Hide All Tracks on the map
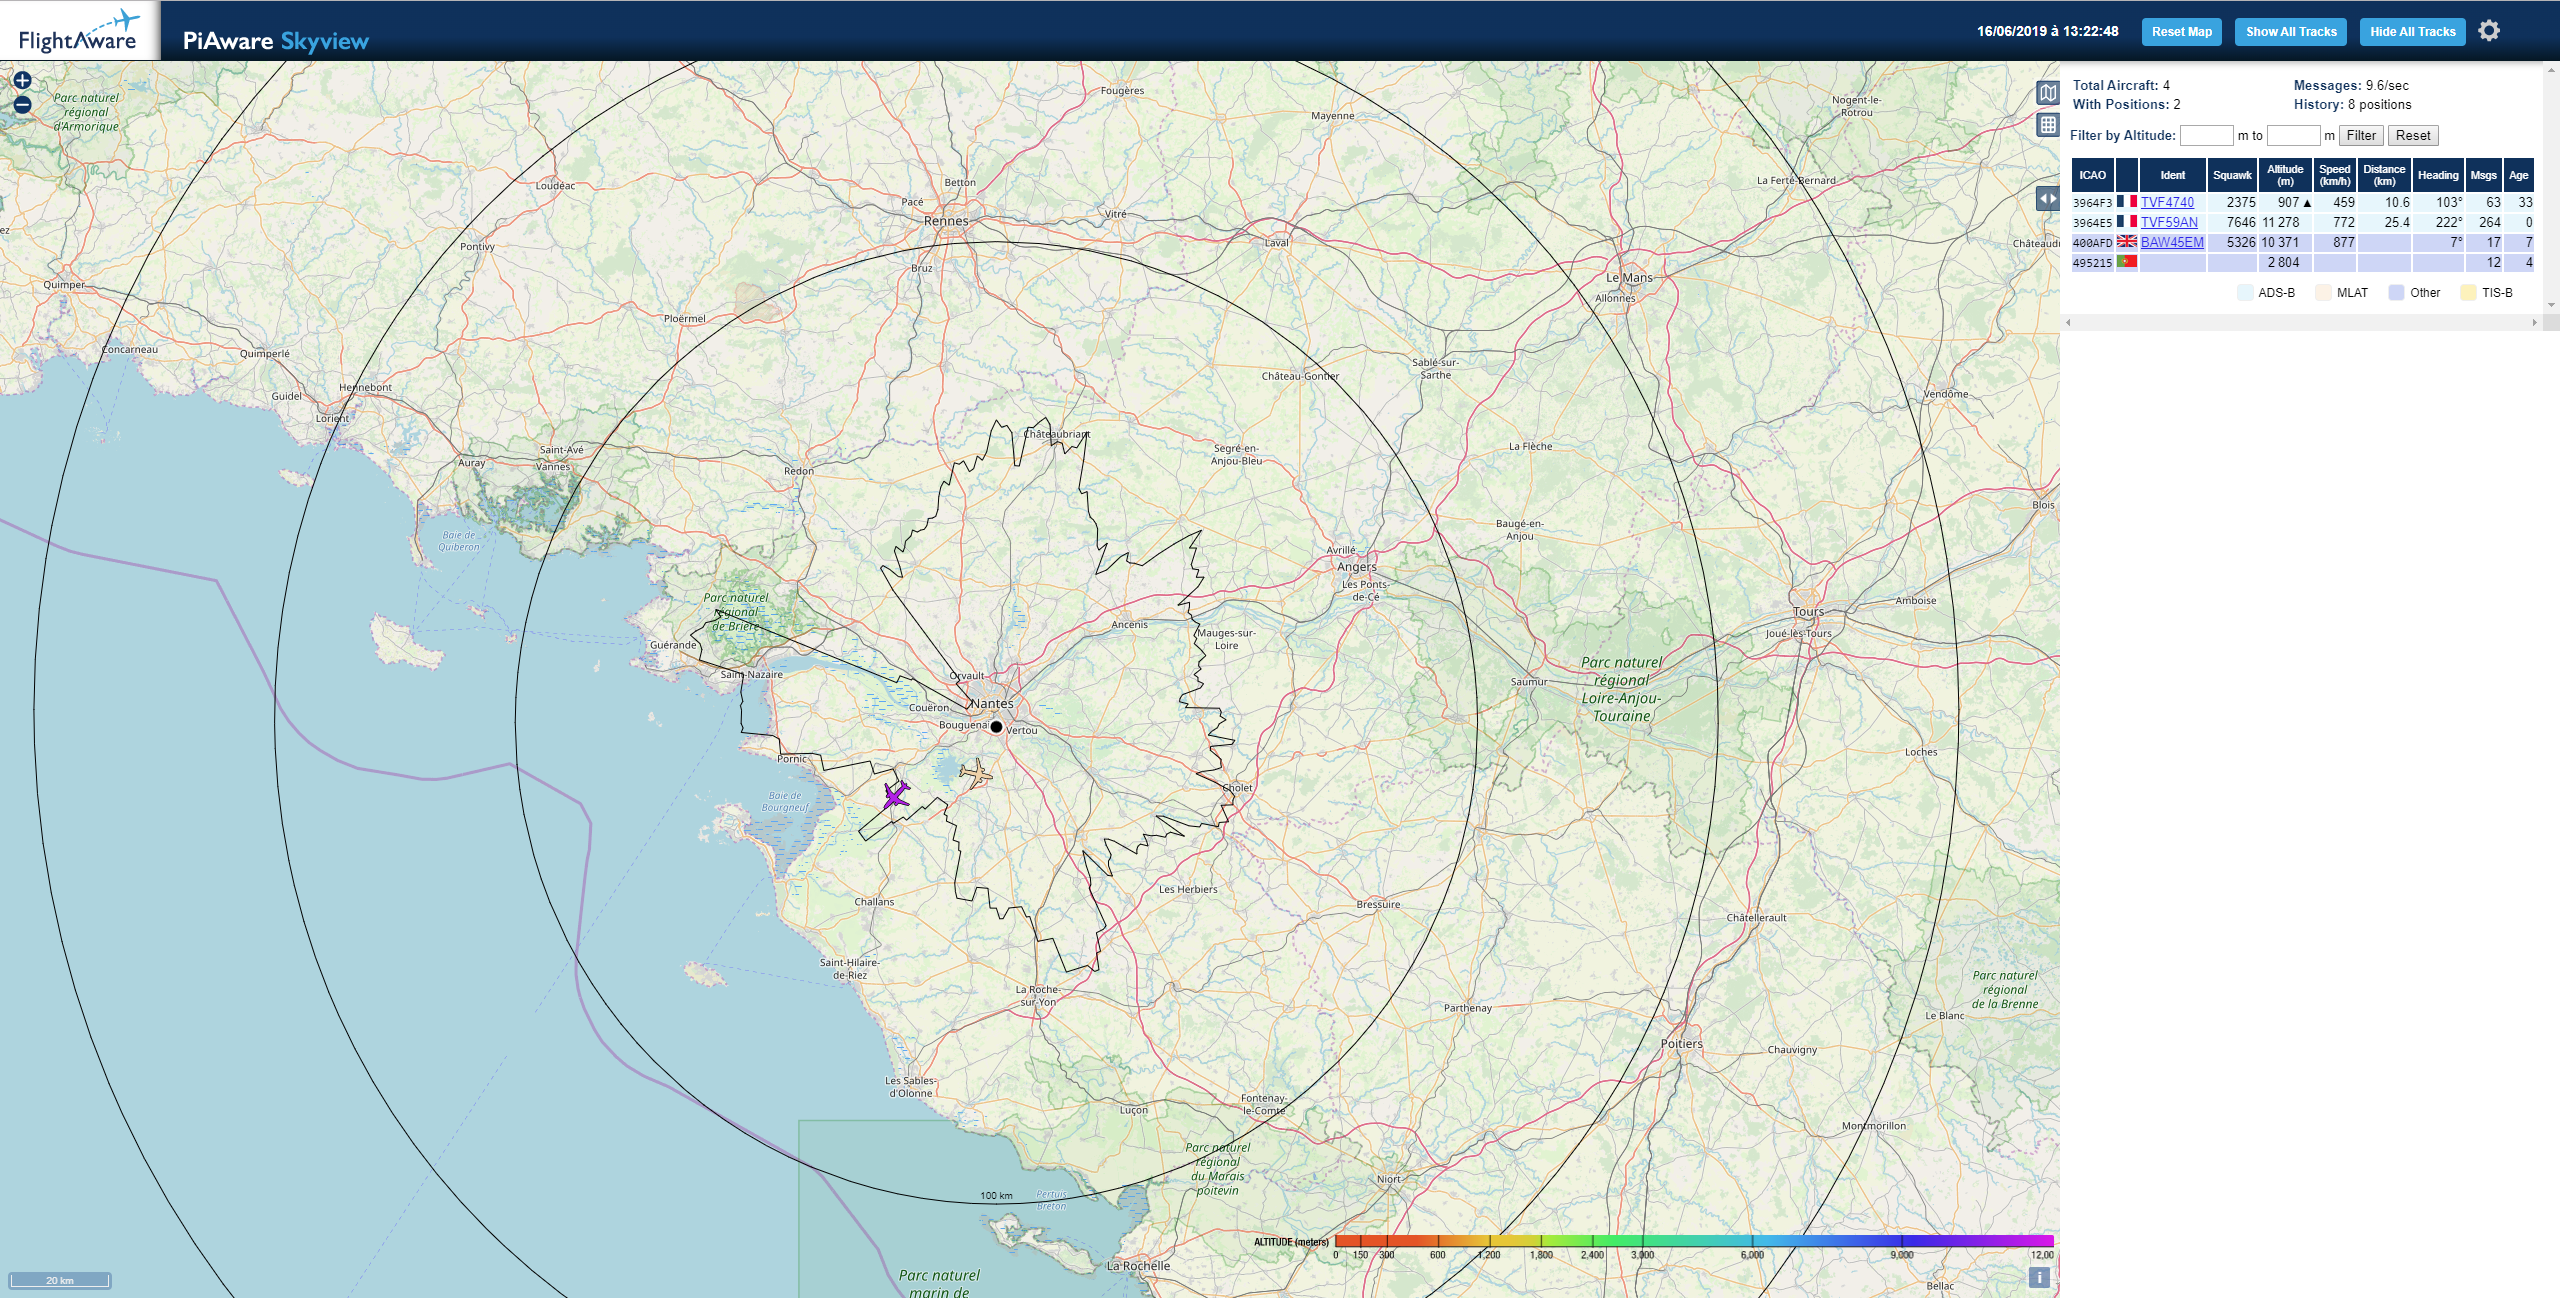The image size is (2560, 1298). pos(2412,31)
